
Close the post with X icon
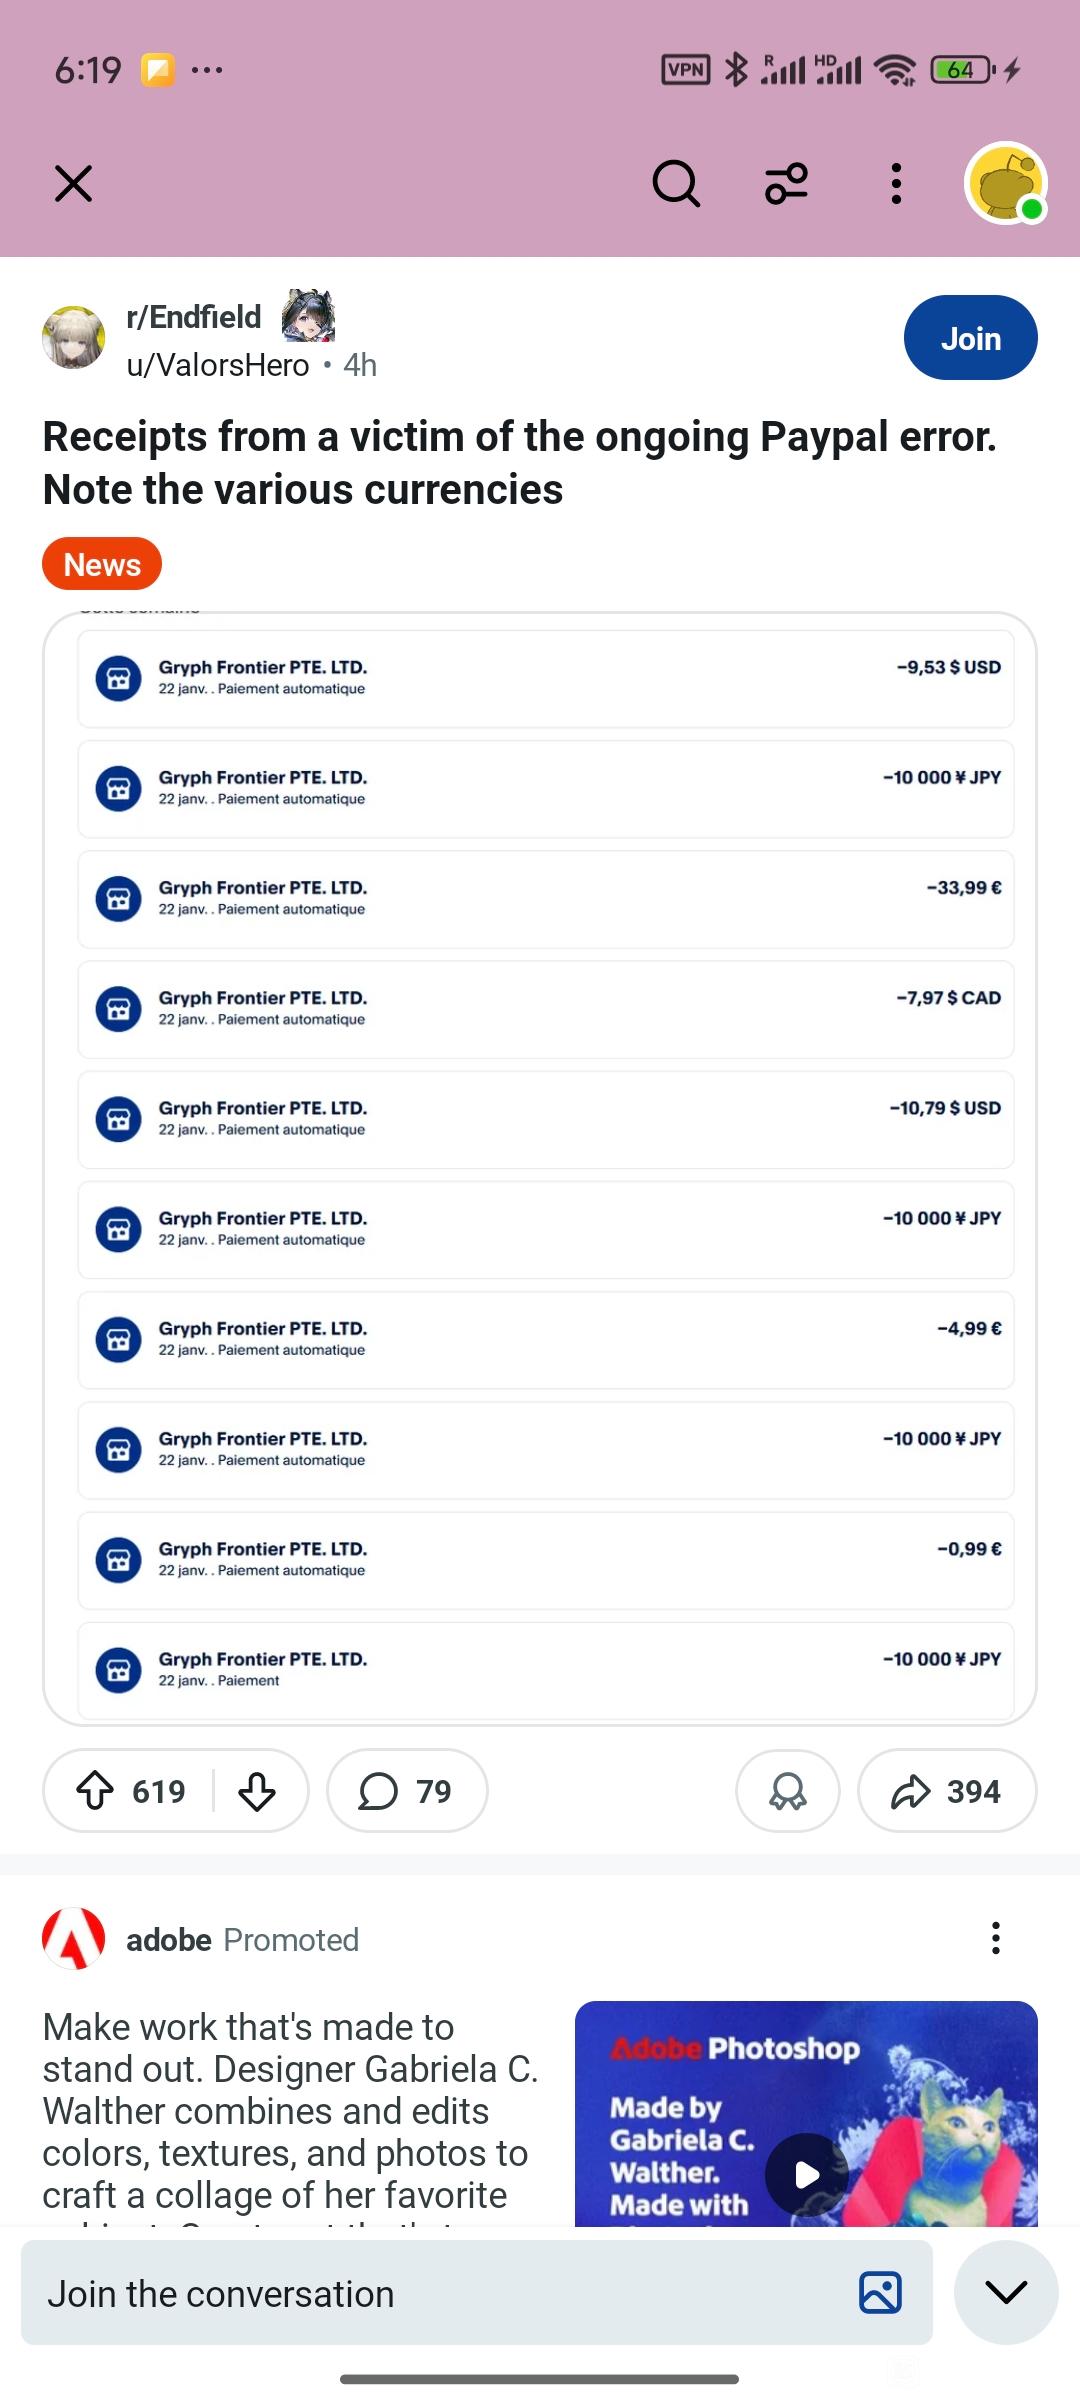click(x=73, y=184)
